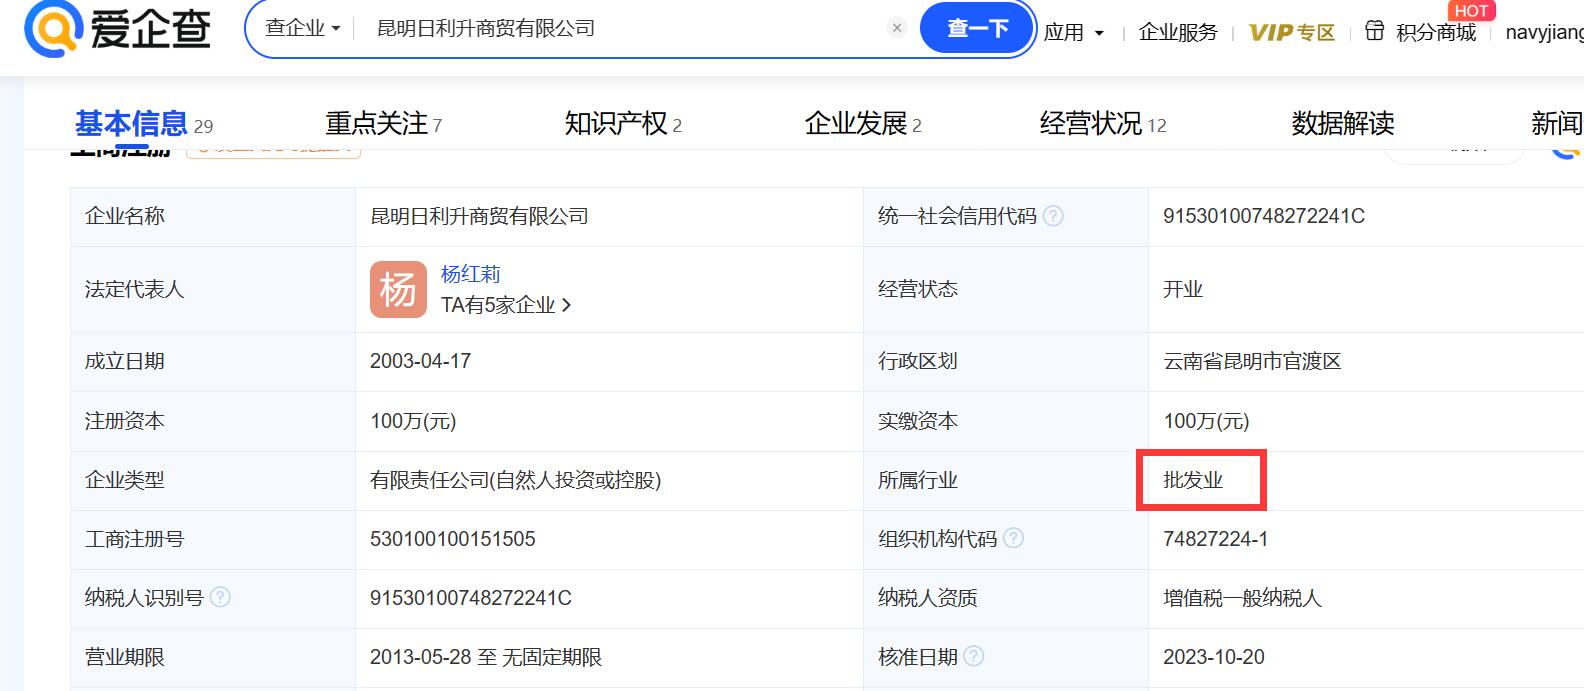Open the navyjiang user account menu

pos(1544,32)
